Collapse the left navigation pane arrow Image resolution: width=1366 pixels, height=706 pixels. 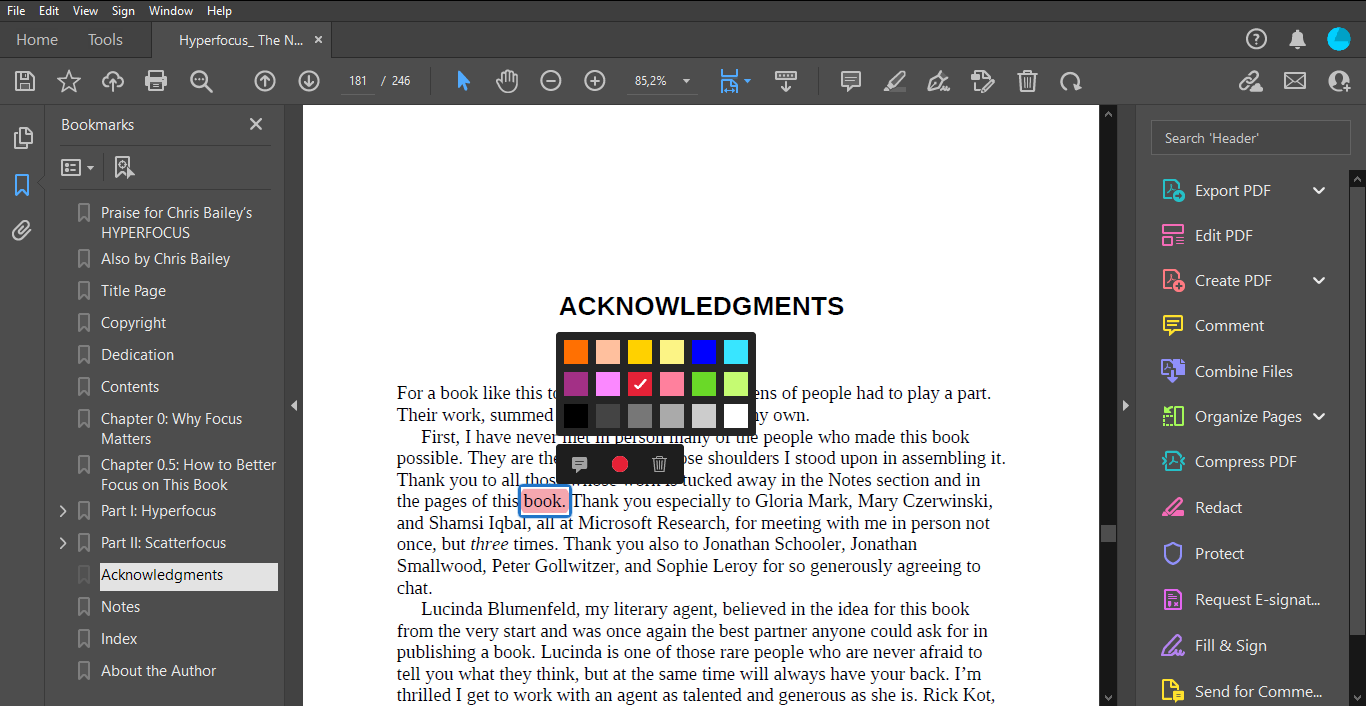[294, 405]
